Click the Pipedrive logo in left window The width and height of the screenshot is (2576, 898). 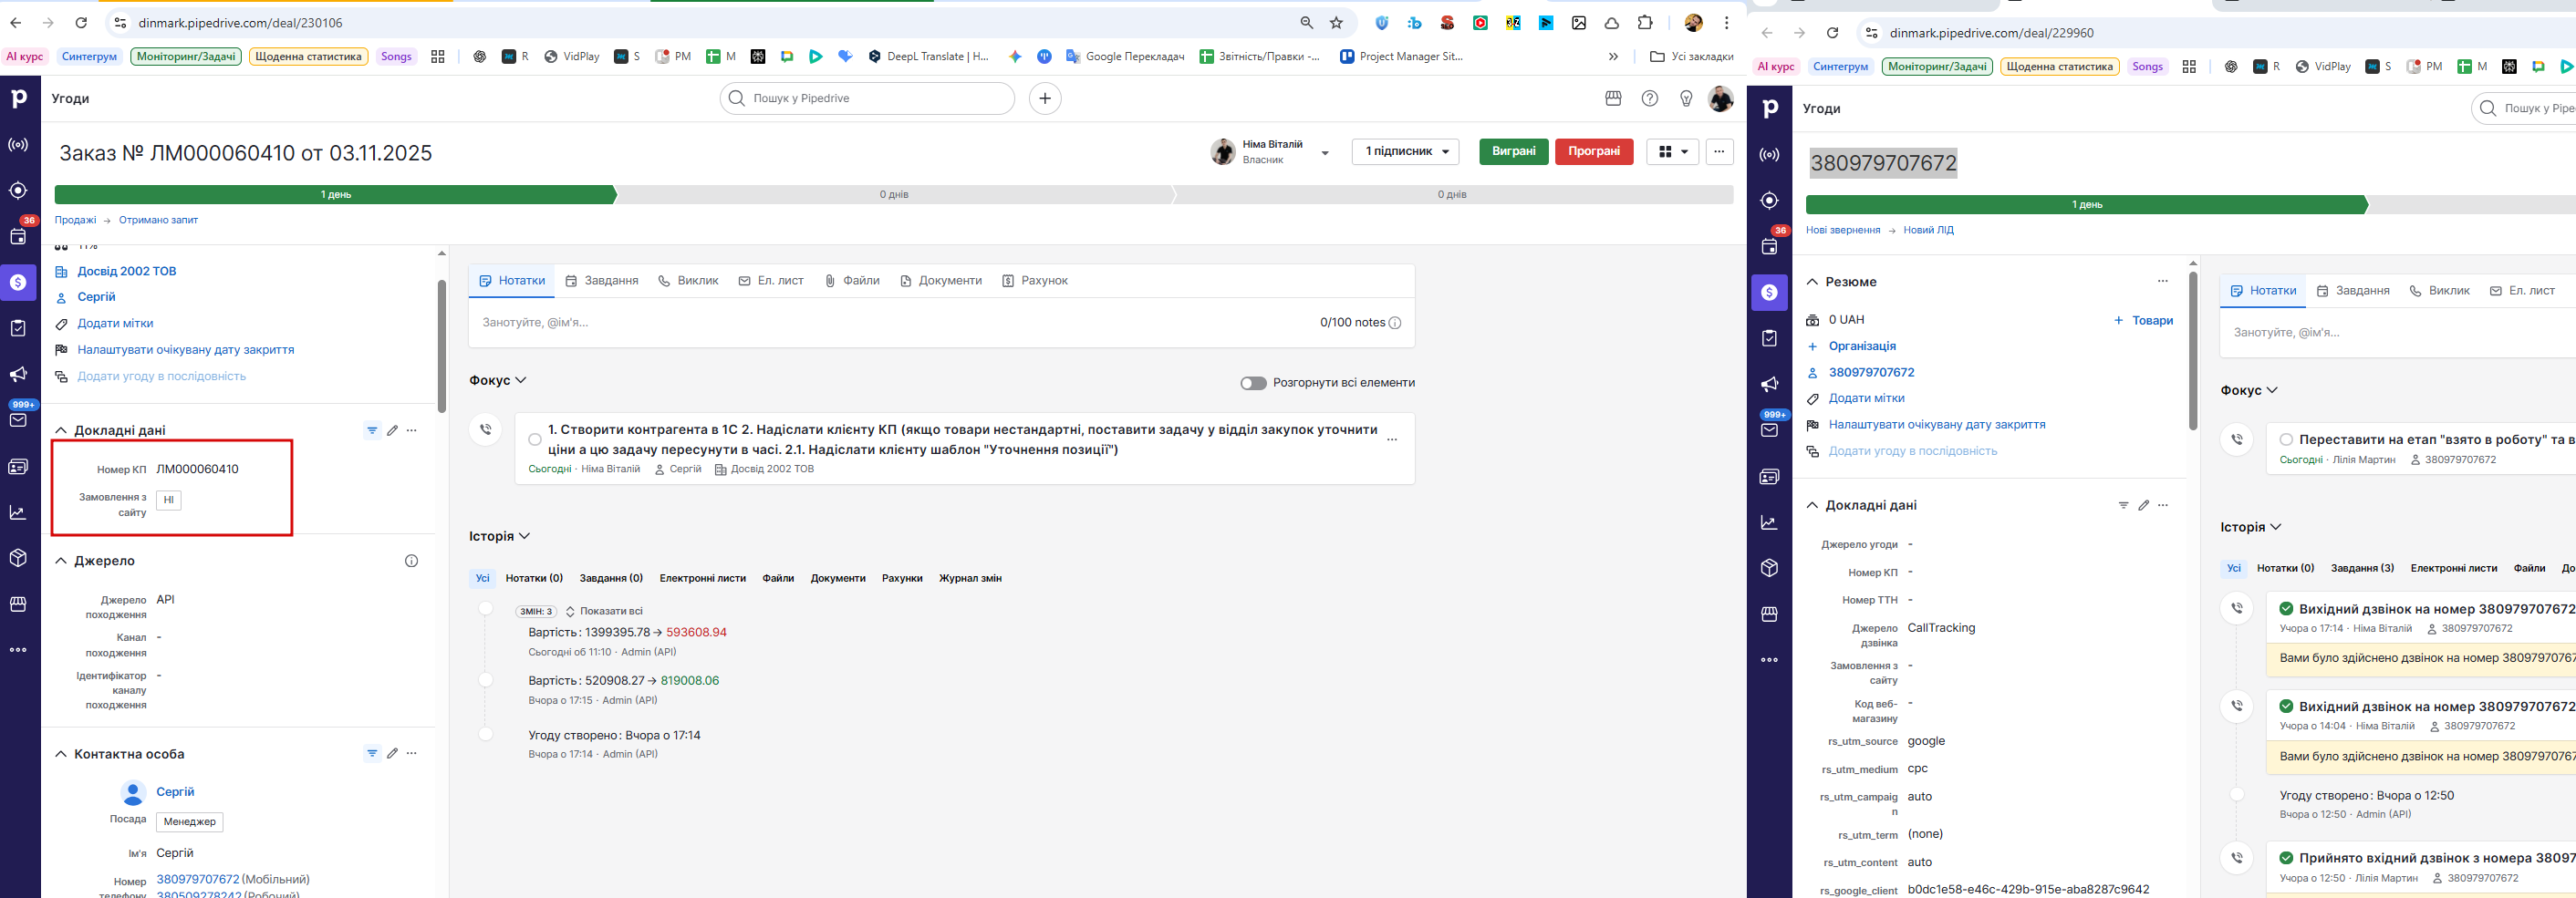(x=19, y=98)
